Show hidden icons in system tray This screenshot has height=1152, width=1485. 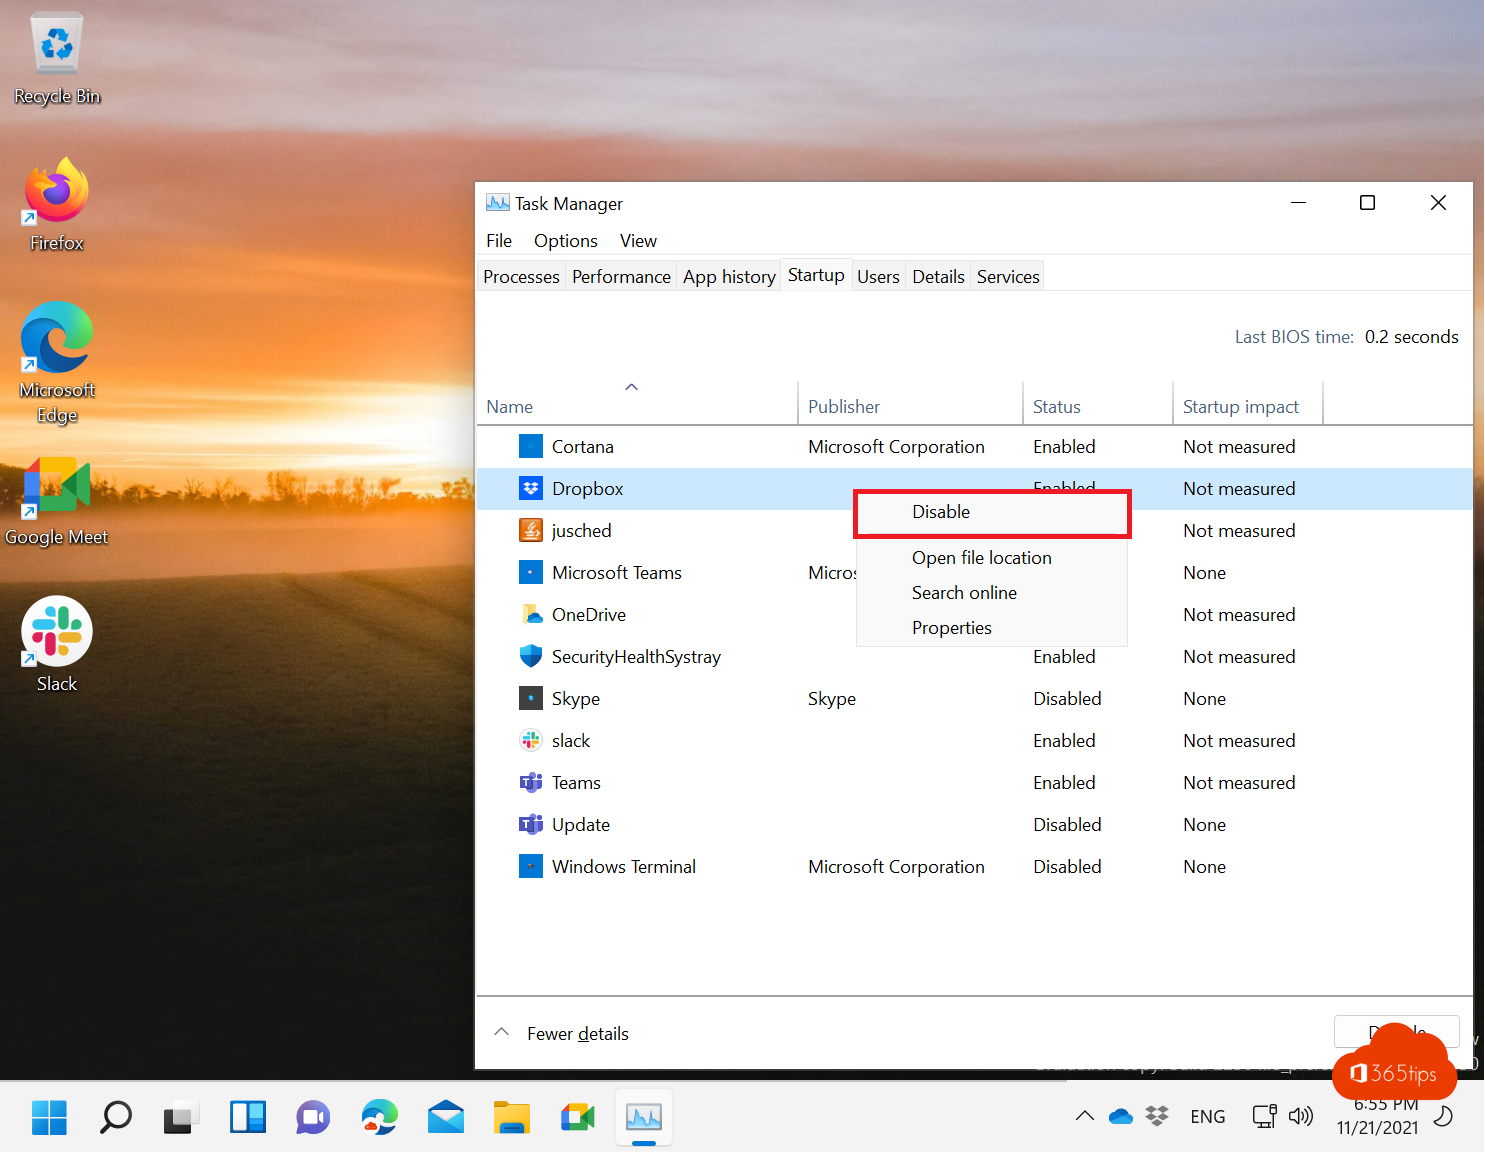(x=1084, y=1116)
